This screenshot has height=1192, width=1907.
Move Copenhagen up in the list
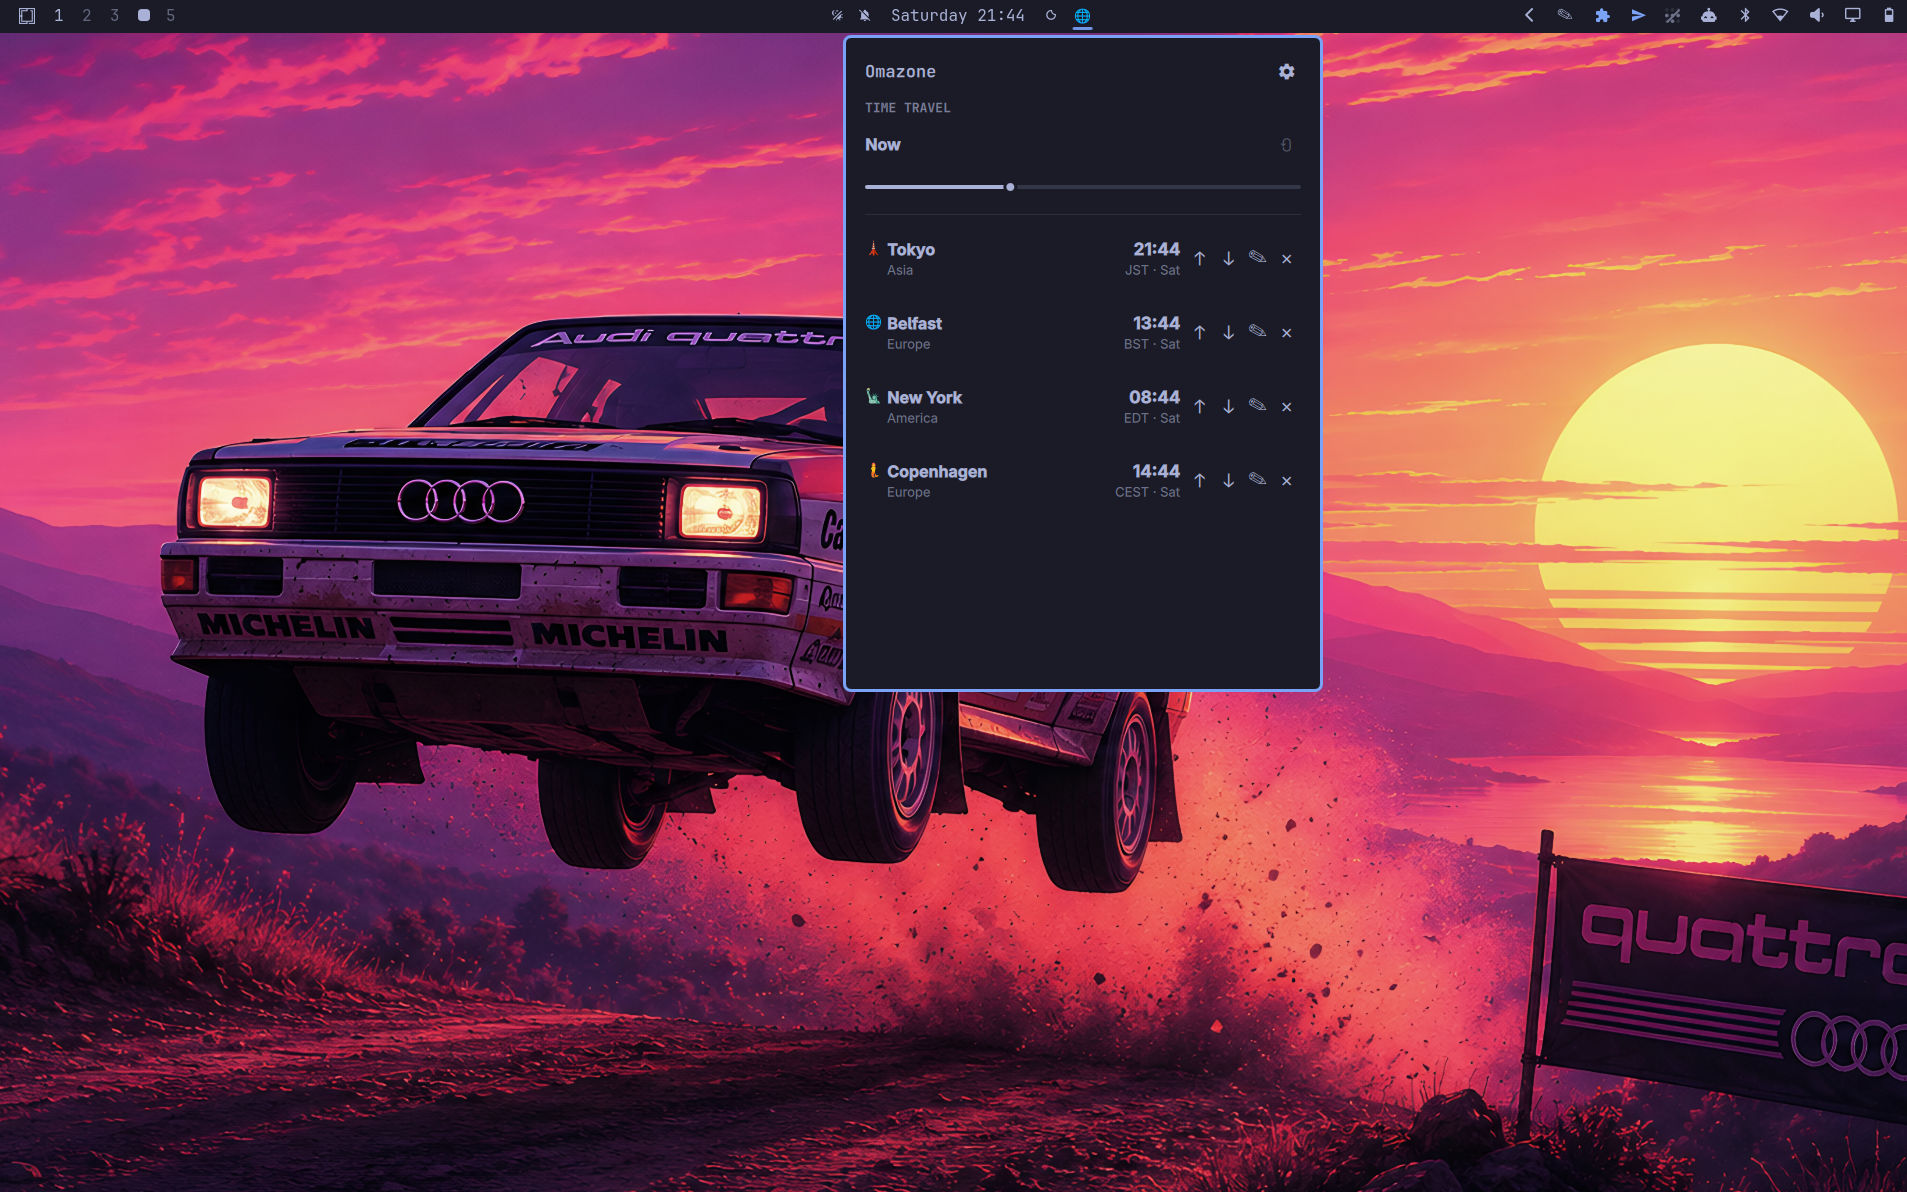pyautogui.click(x=1199, y=481)
